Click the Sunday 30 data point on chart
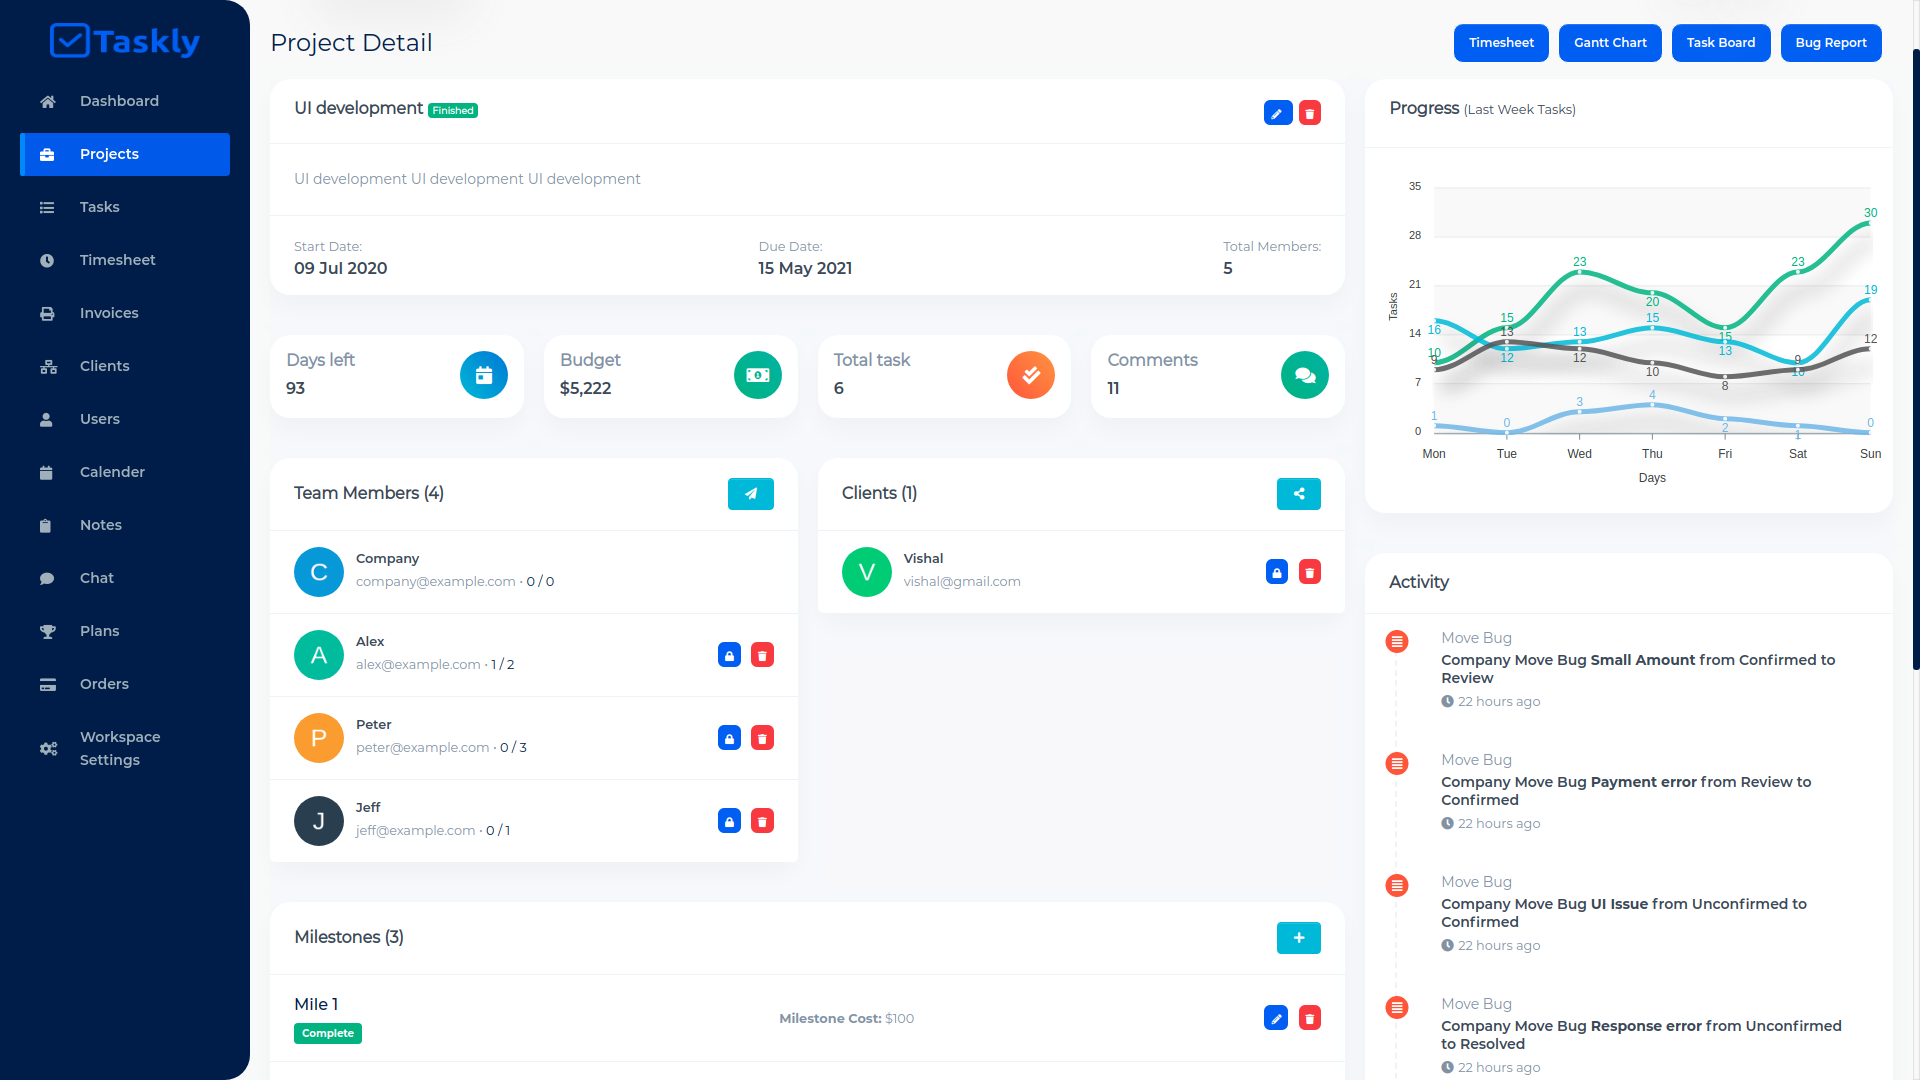 1868,224
